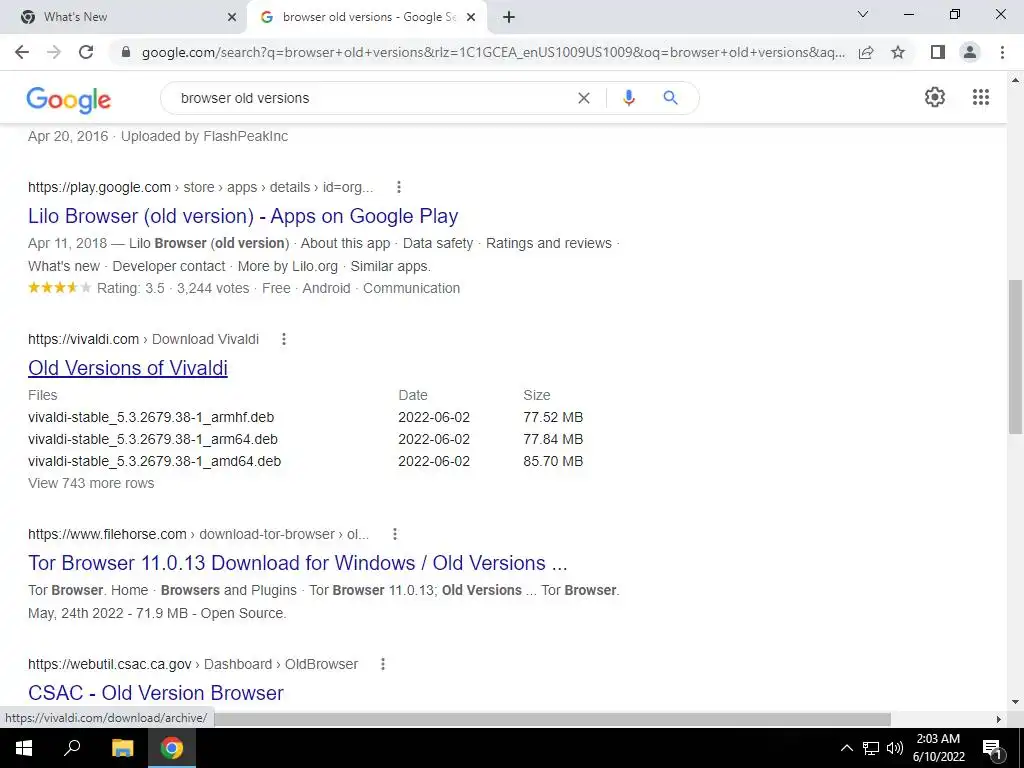Image resolution: width=1024 pixels, height=768 pixels.
Task: Show hidden system tray icons
Action: [846, 748]
